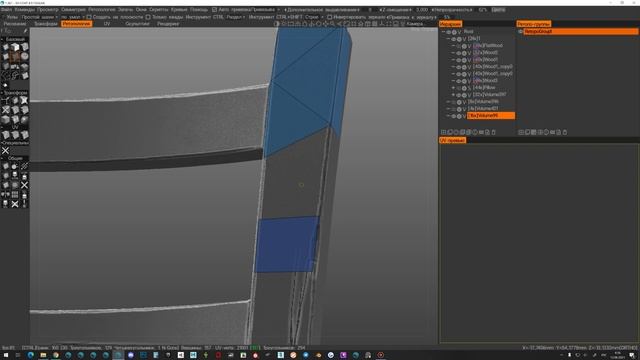
Task: Click the Z смещение slider label
Action: pos(396,9)
